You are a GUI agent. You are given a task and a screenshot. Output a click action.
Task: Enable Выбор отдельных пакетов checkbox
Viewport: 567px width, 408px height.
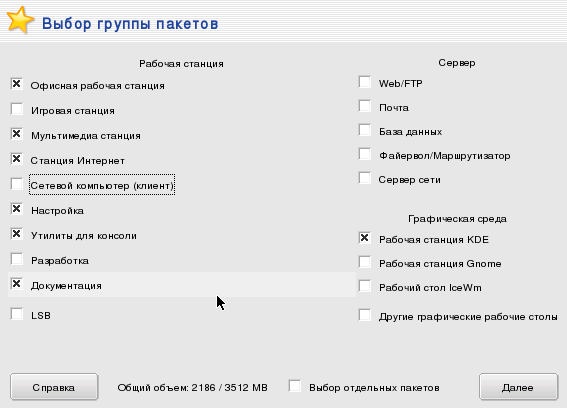click(x=295, y=386)
